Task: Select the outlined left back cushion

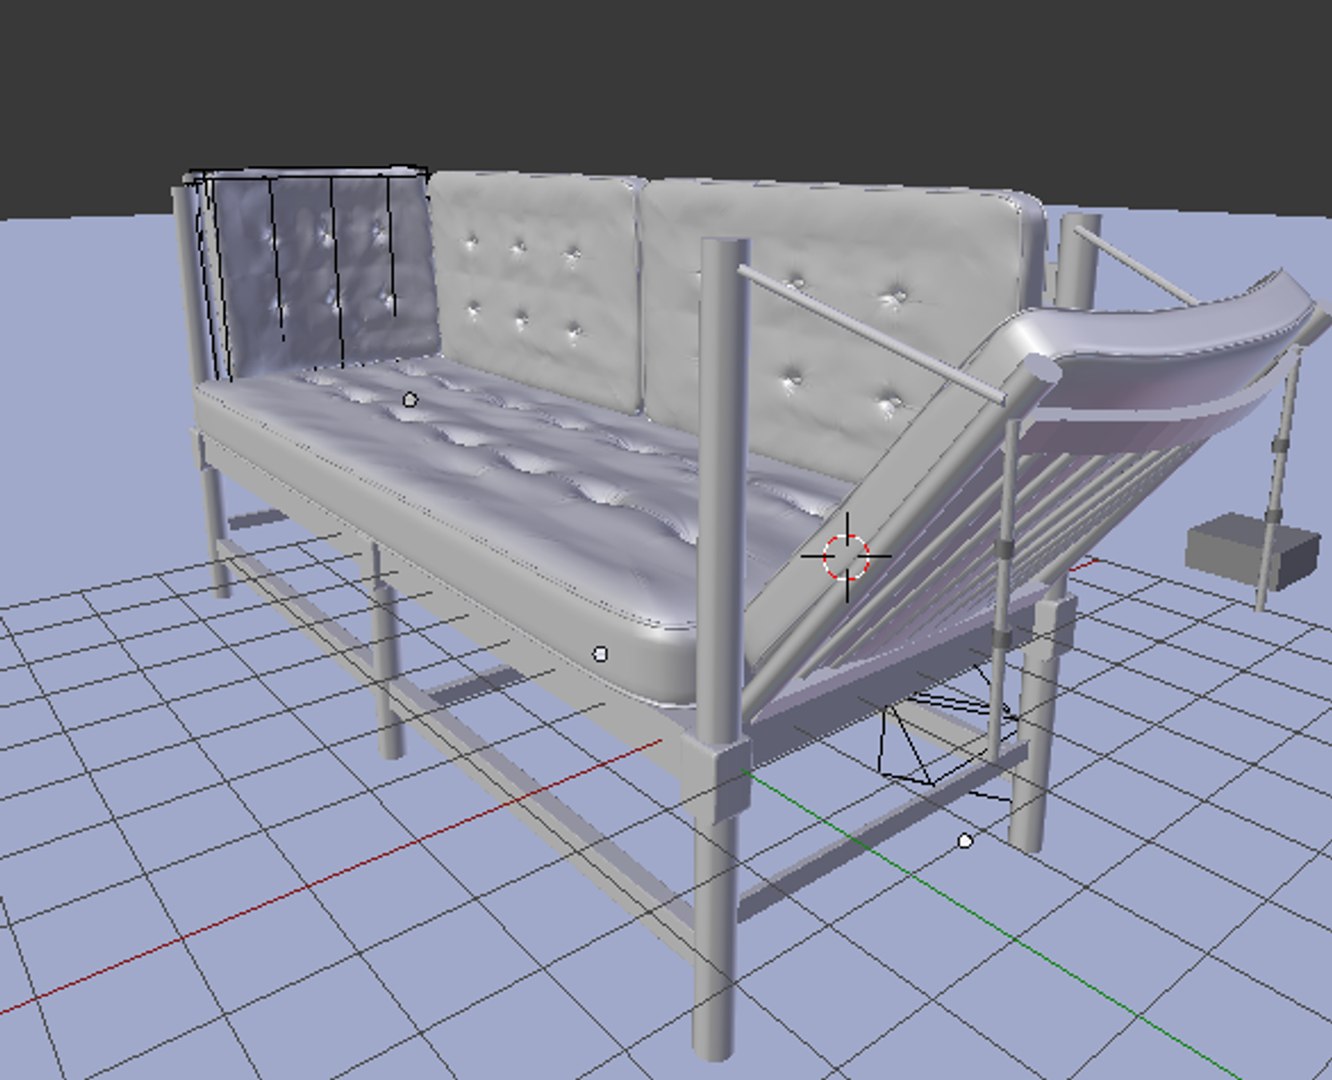Action: pyautogui.click(x=318, y=272)
